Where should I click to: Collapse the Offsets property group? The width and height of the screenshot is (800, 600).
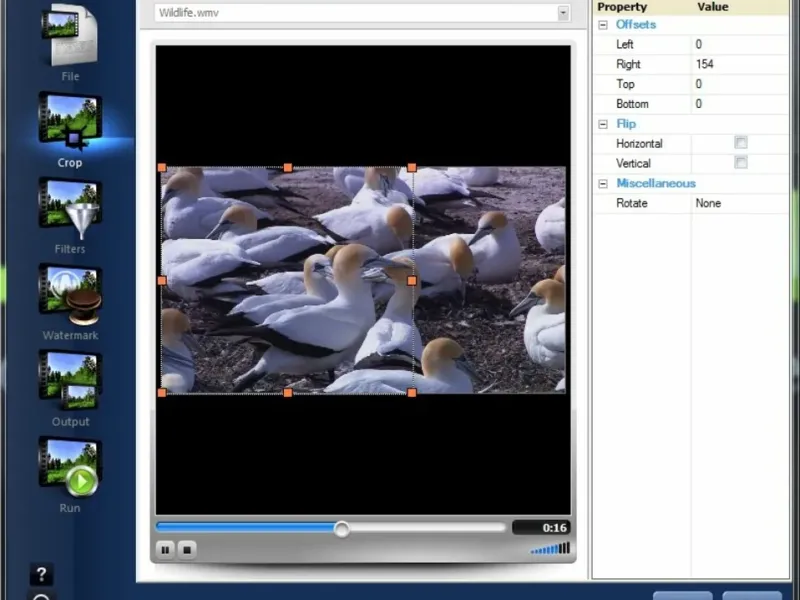click(603, 25)
